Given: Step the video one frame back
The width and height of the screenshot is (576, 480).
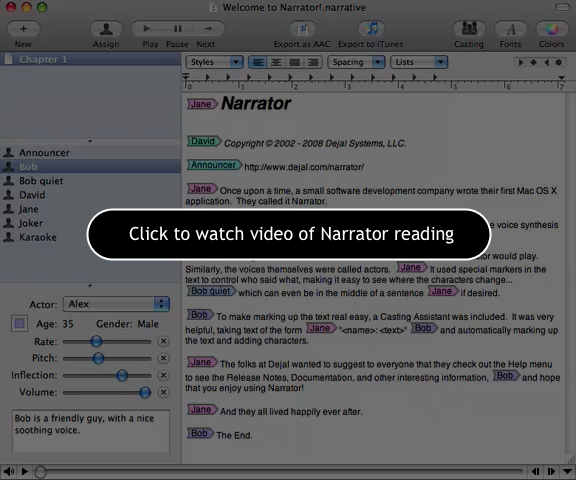Looking at the screenshot, I should (536, 471).
